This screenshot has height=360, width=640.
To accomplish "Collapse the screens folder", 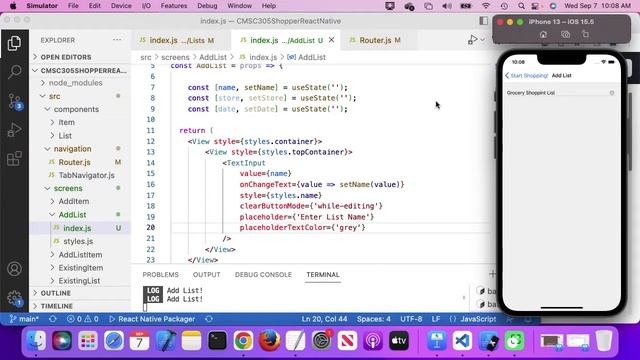I will click(x=68, y=189).
